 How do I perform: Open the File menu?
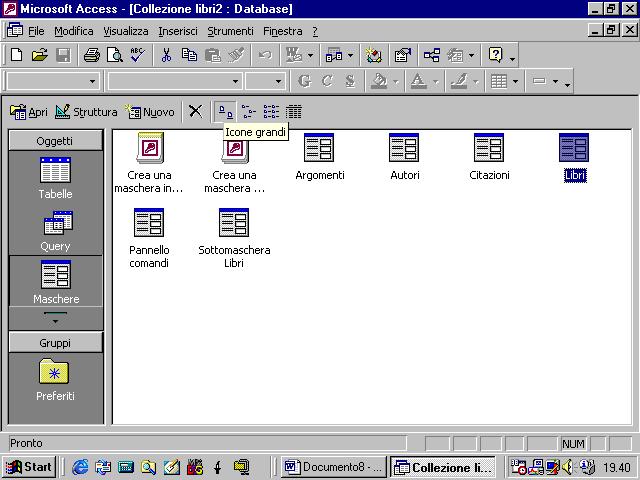tap(36, 31)
